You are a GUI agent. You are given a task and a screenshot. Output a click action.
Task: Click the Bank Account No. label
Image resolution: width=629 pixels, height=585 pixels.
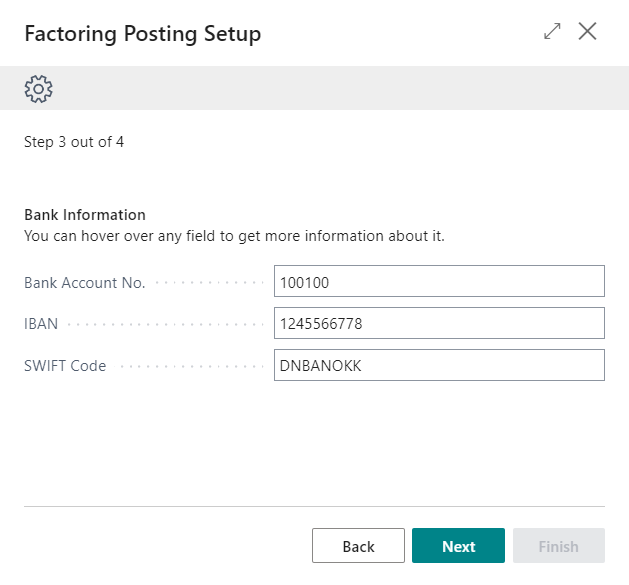84,283
